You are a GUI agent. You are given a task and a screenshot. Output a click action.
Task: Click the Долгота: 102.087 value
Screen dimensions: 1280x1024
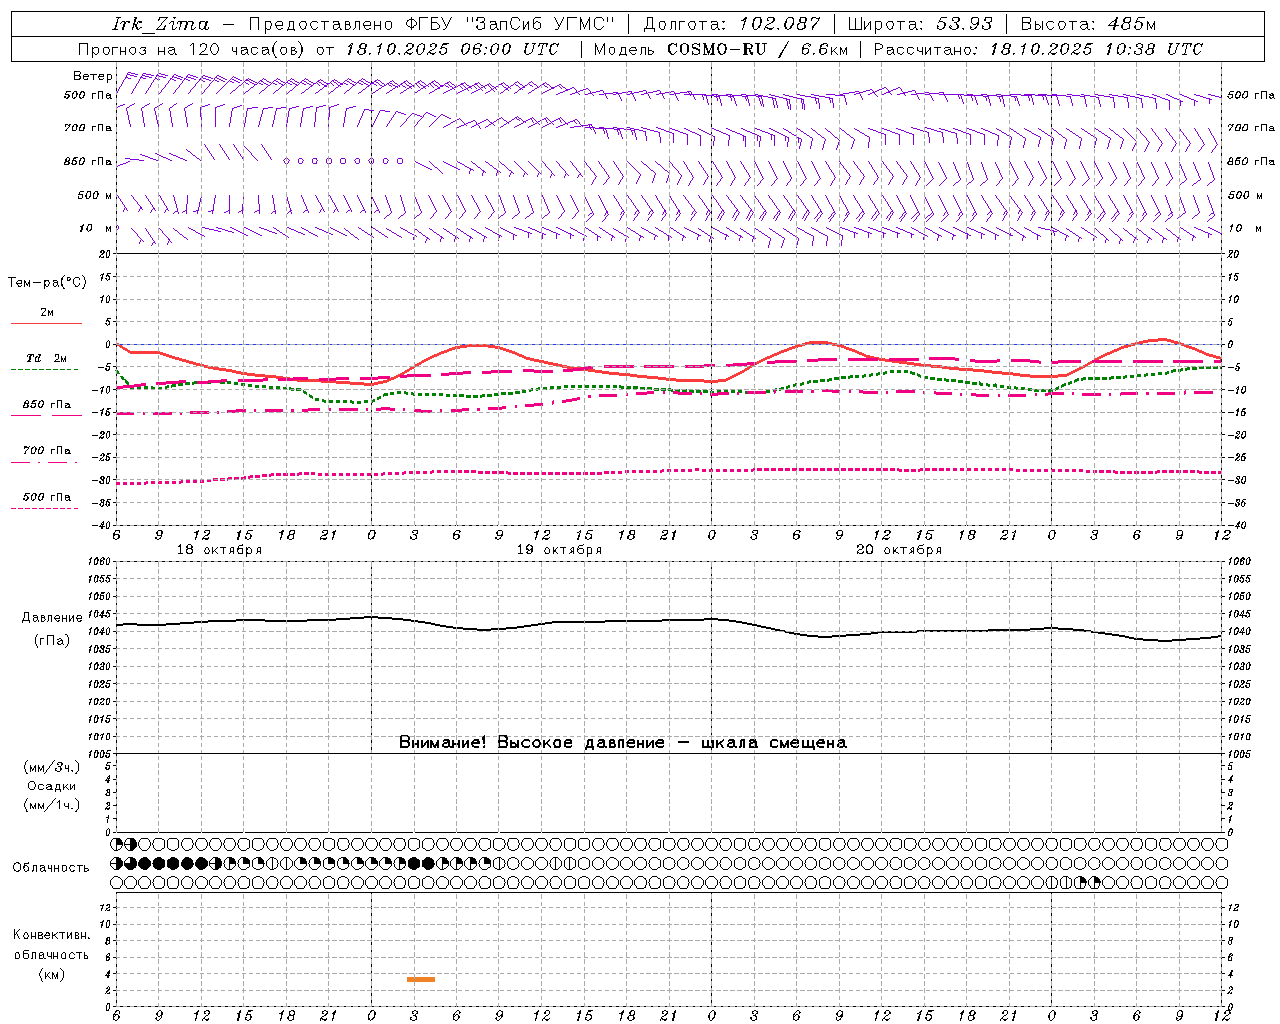click(x=731, y=23)
